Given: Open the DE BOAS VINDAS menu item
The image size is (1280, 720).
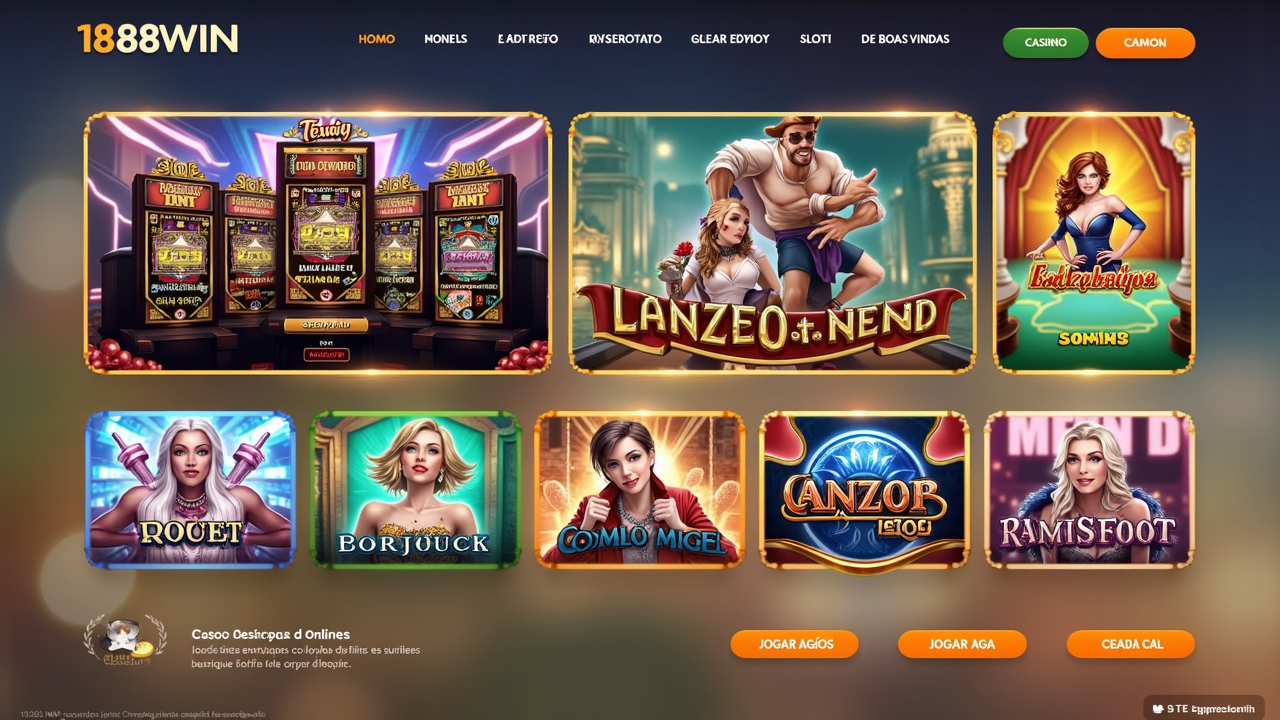Looking at the screenshot, I should point(905,39).
